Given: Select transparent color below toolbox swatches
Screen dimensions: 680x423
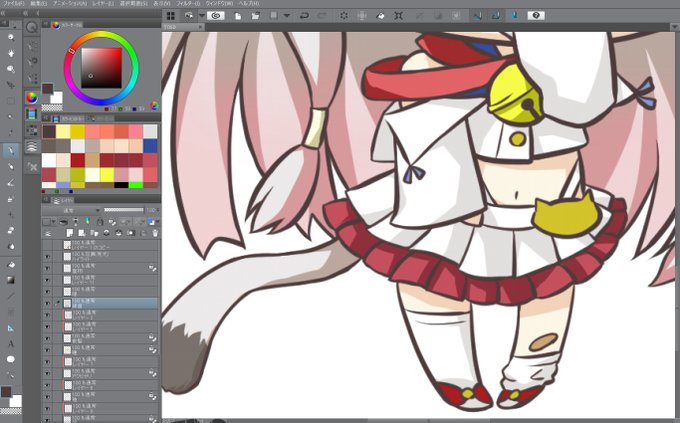Looking at the screenshot, I should click(x=11, y=411).
